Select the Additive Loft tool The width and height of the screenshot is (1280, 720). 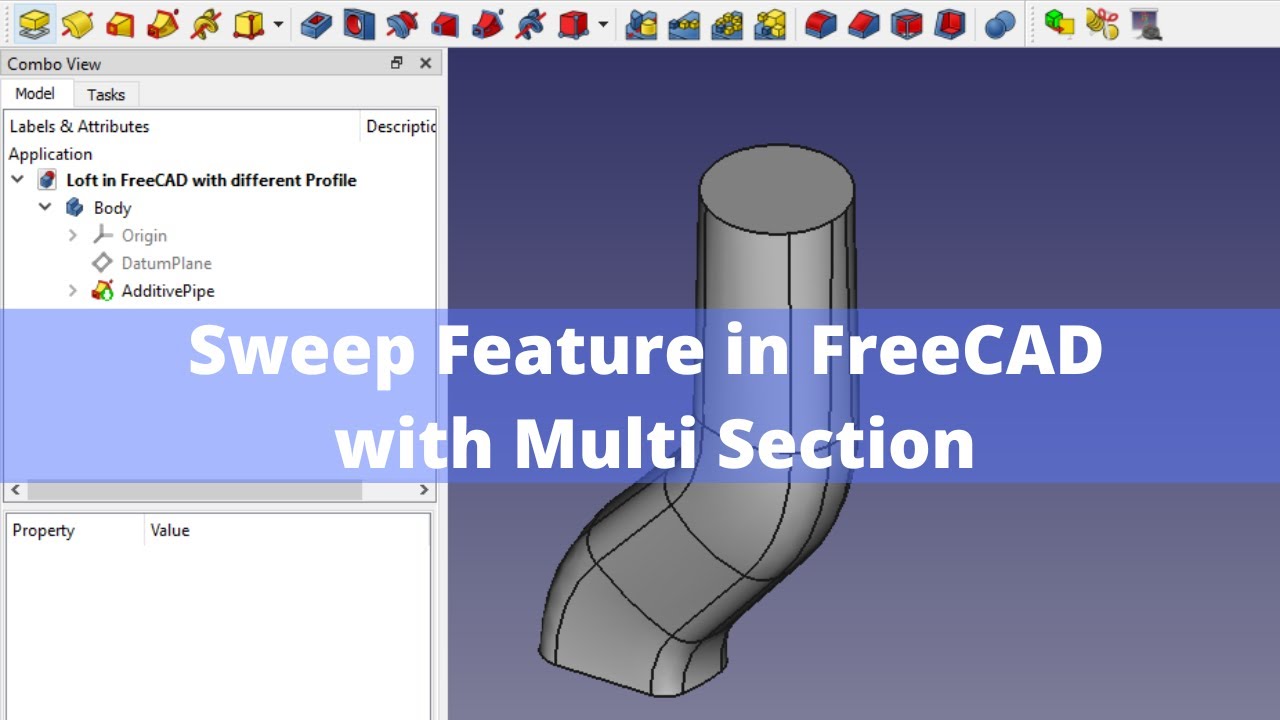120,23
